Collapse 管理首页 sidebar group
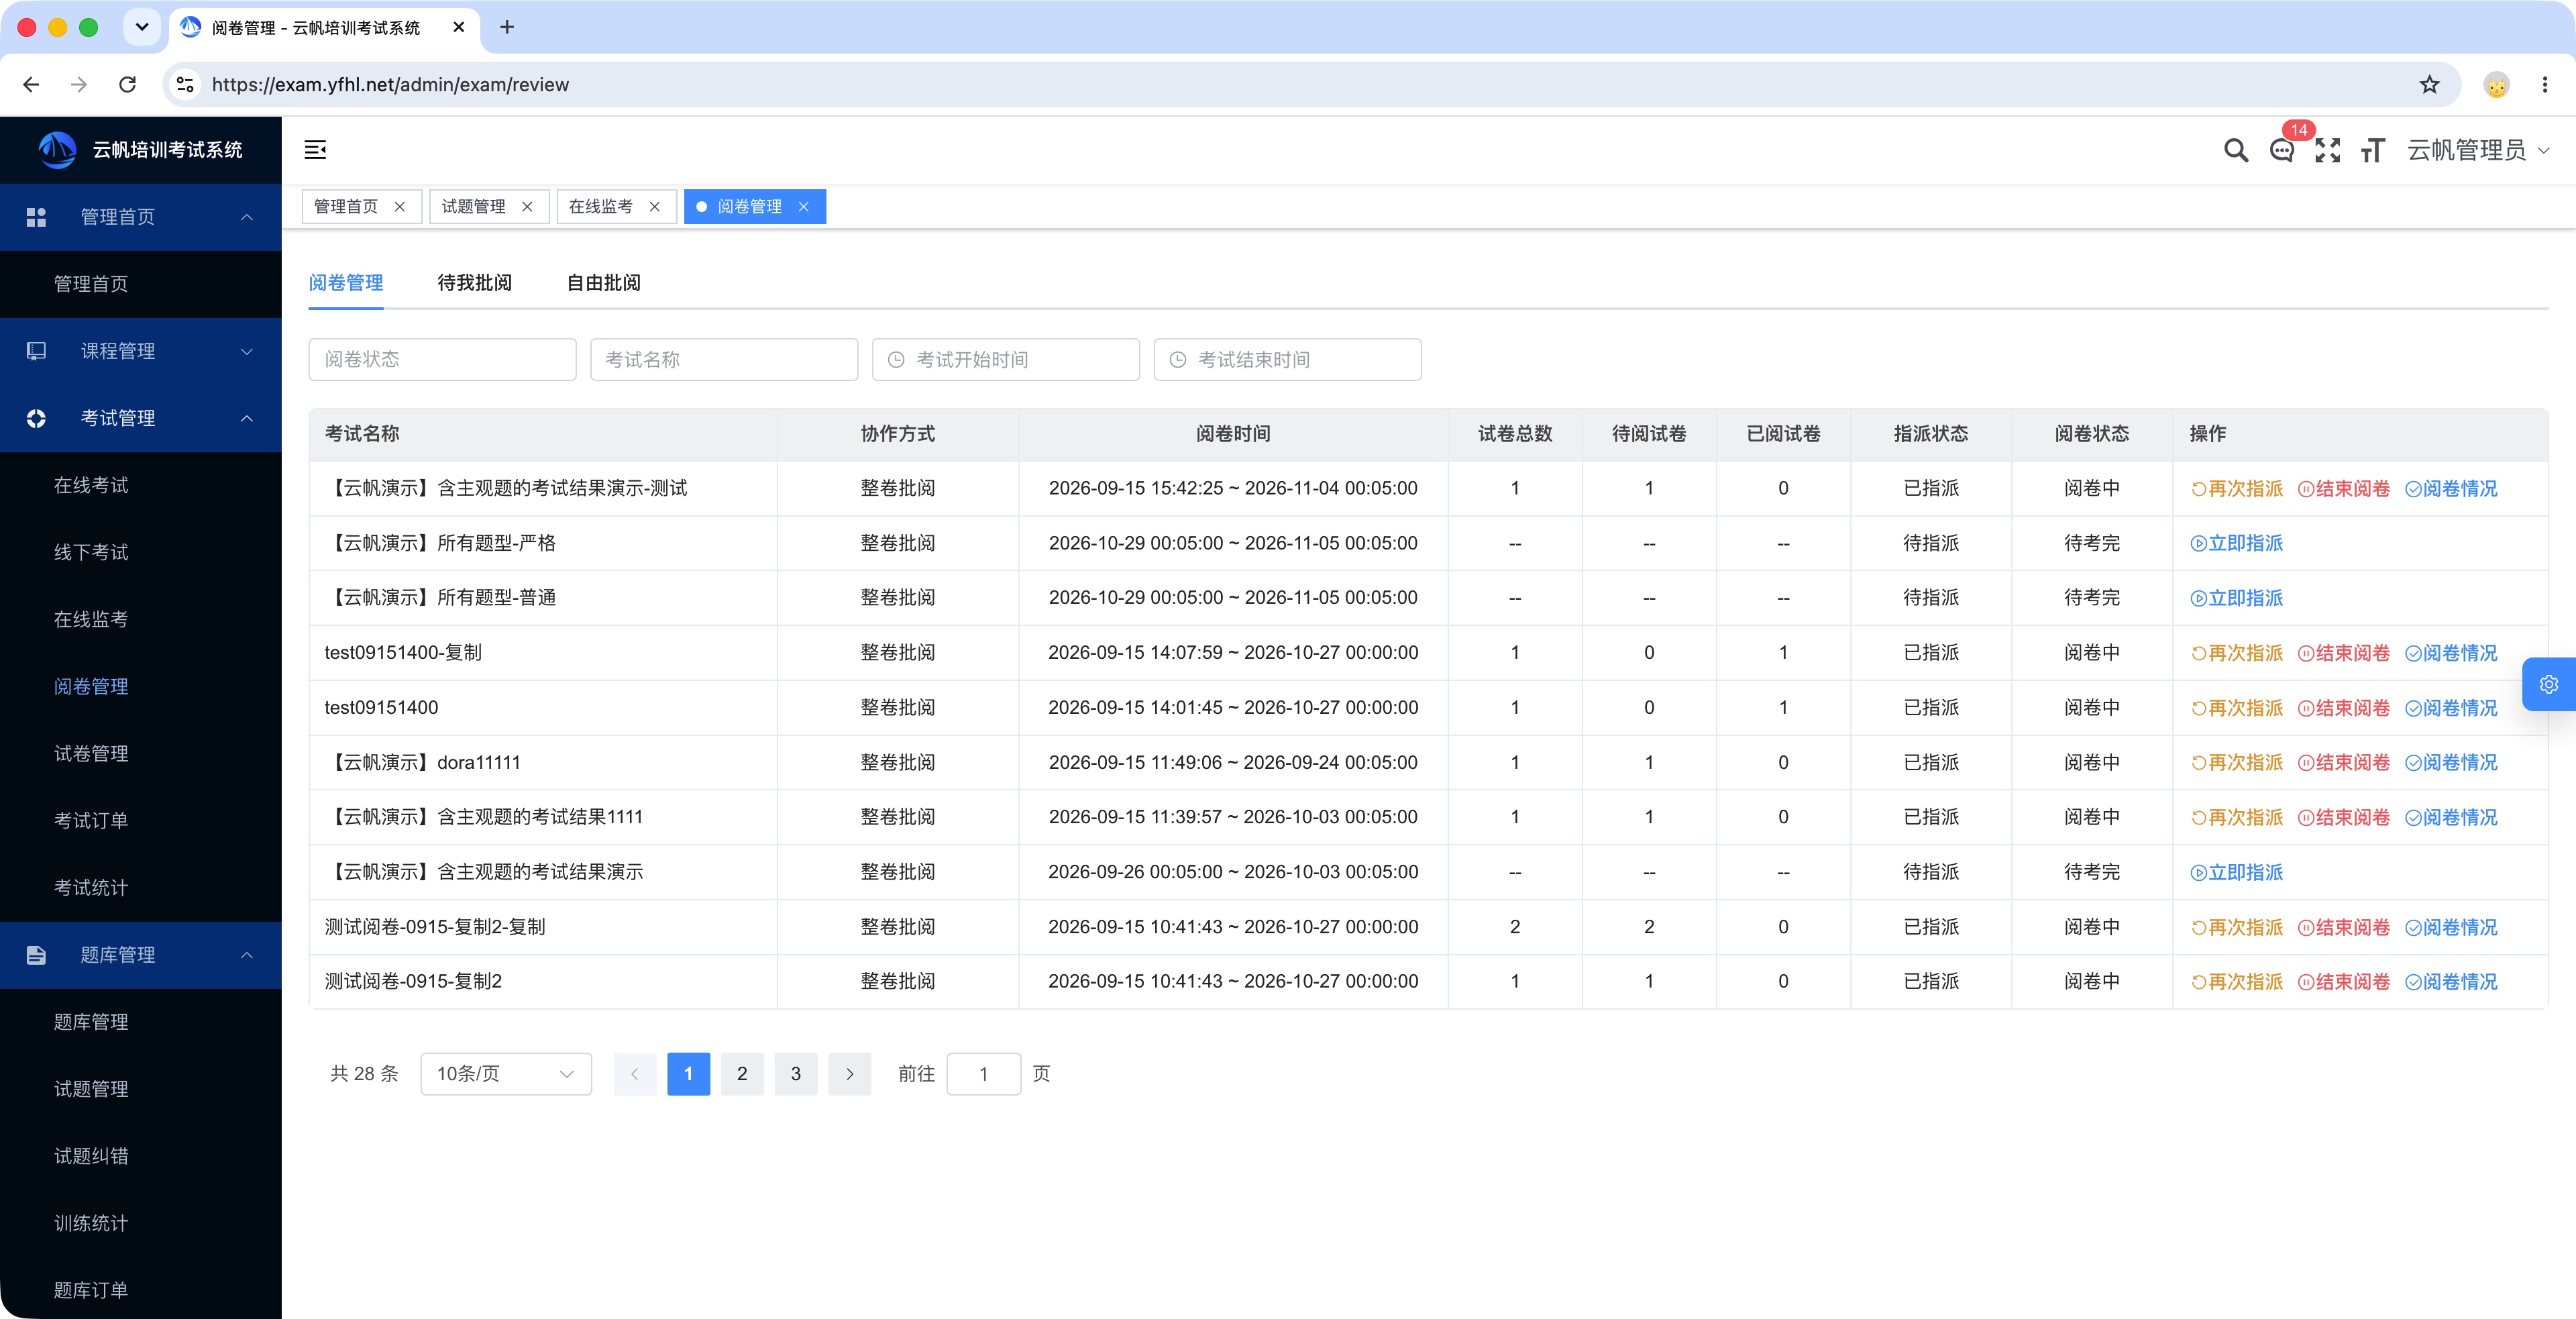Viewport: 2576px width, 1319px height. click(x=141, y=217)
